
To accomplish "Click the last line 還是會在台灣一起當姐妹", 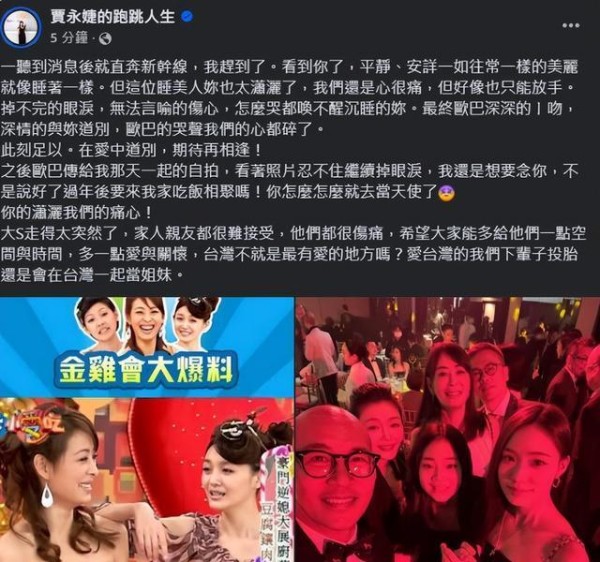I will click(x=92, y=275).
